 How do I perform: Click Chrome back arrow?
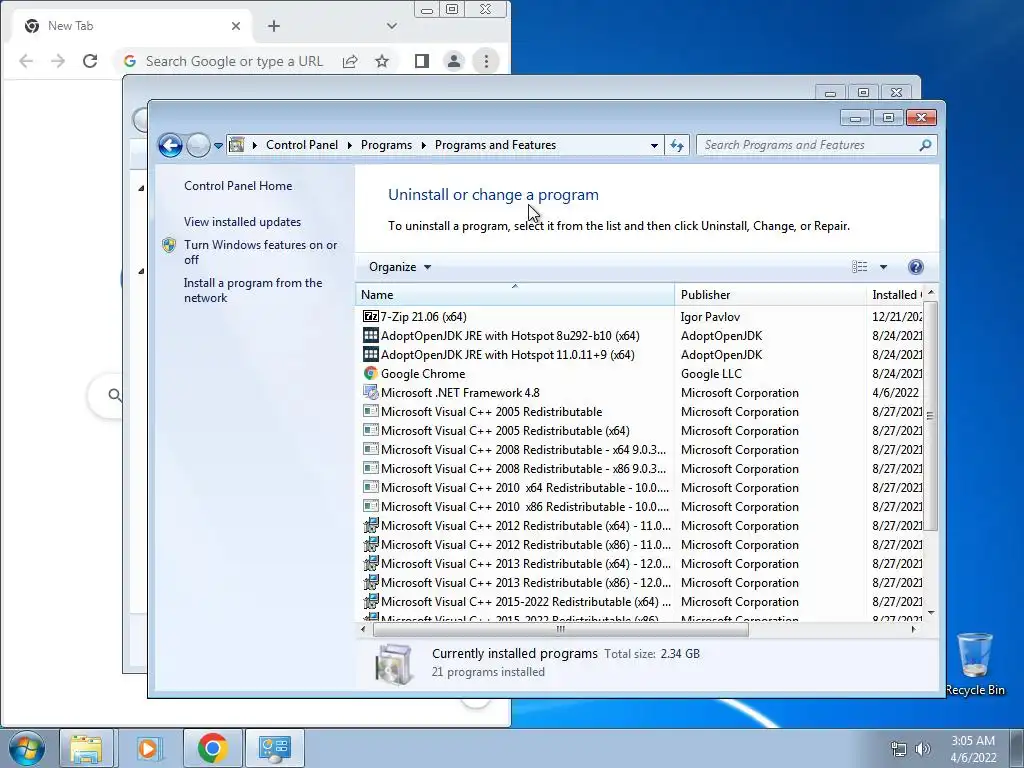(x=26, y=61)
